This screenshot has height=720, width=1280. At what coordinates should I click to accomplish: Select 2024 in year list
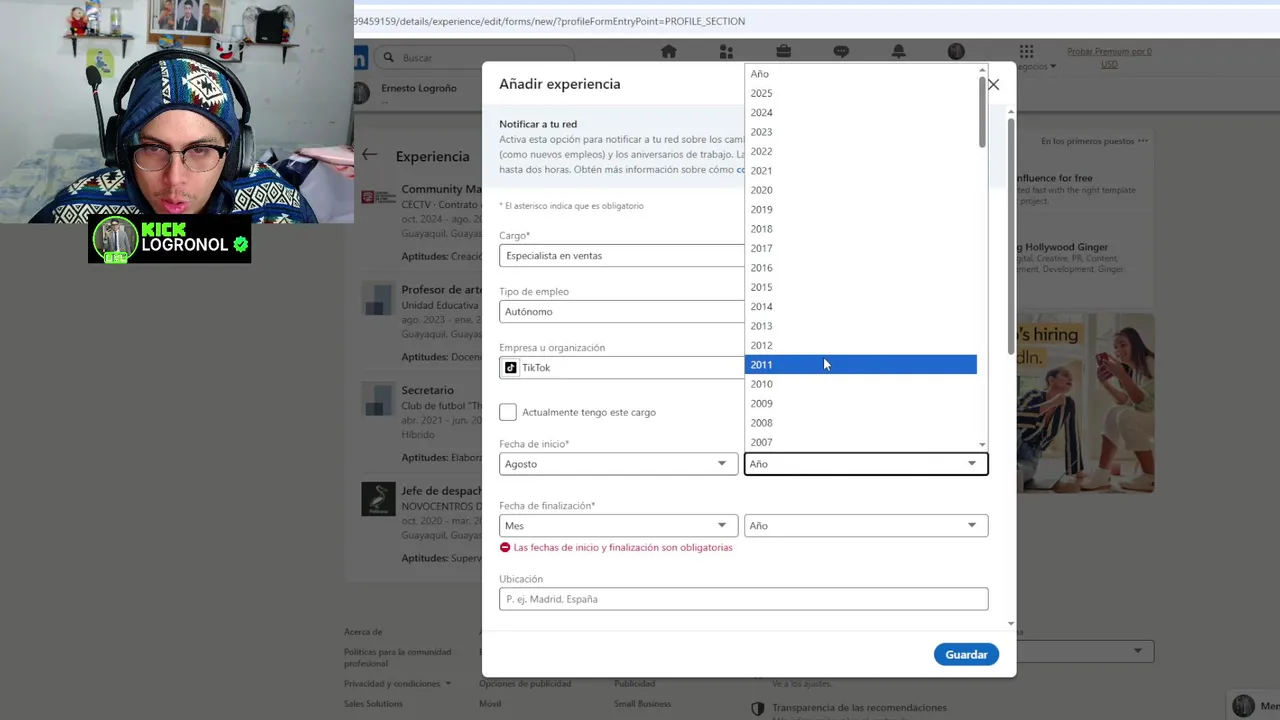point(861,113)
